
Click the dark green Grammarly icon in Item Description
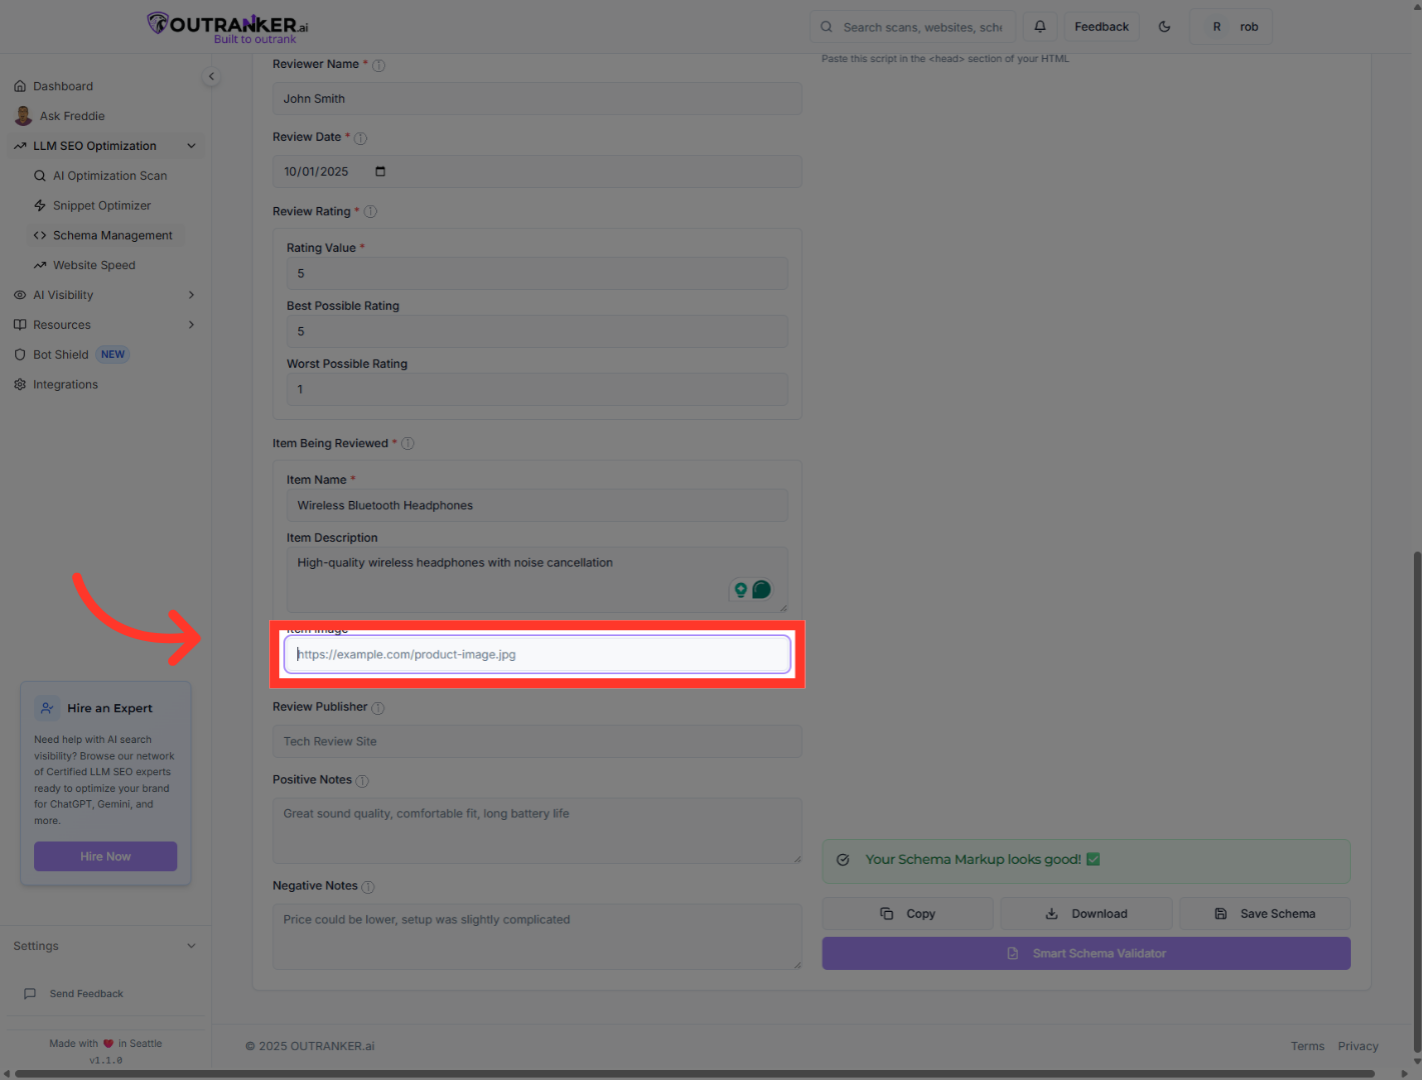[x=761, y=590]
